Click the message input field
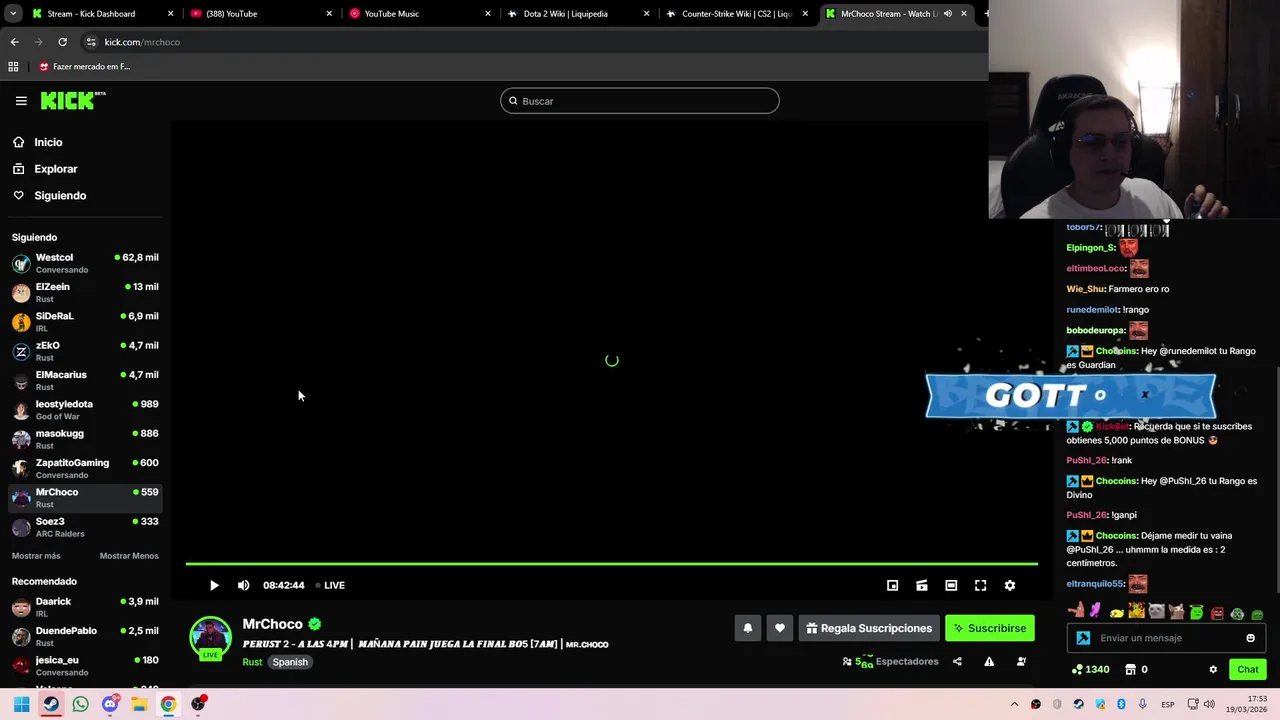The height and width of the screenshot is (720, 1280). click(x=1167, y=638)
